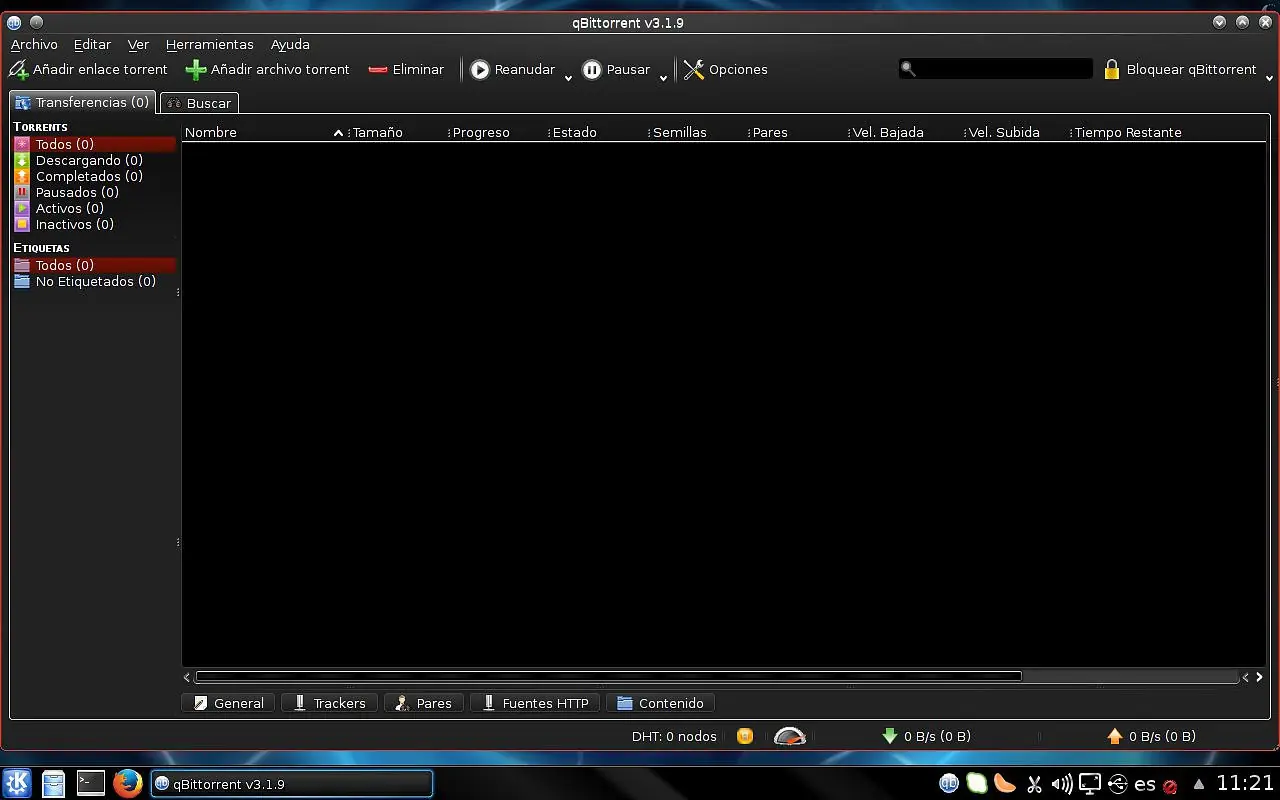1280x800 pixels.
Task: Expand hidden system tray icons arrow
Action: pos(1199,784)
